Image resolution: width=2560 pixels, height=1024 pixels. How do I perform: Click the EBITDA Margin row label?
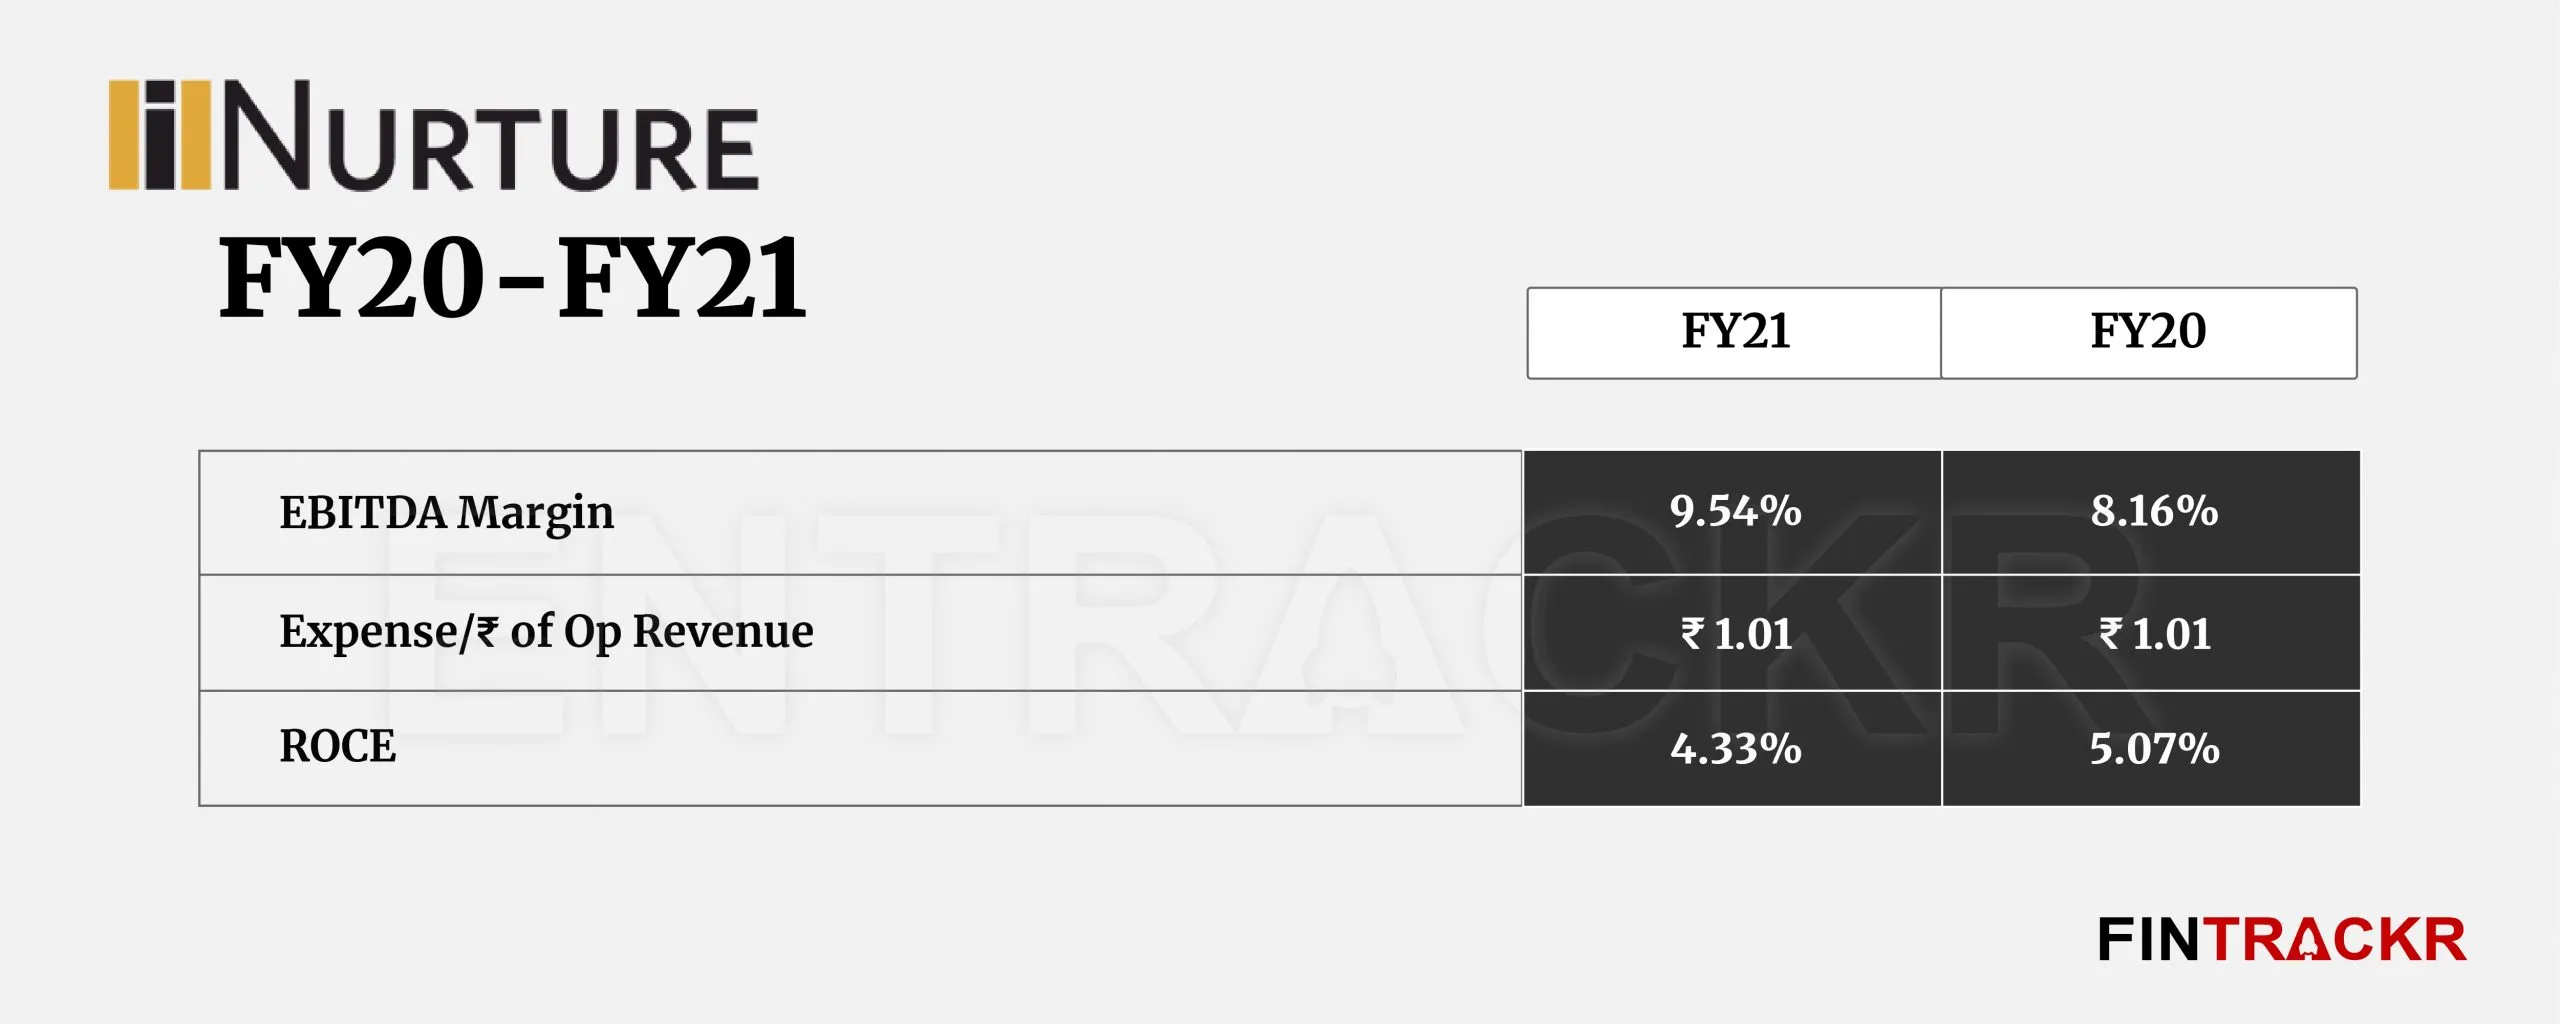(x=446, y=513)
